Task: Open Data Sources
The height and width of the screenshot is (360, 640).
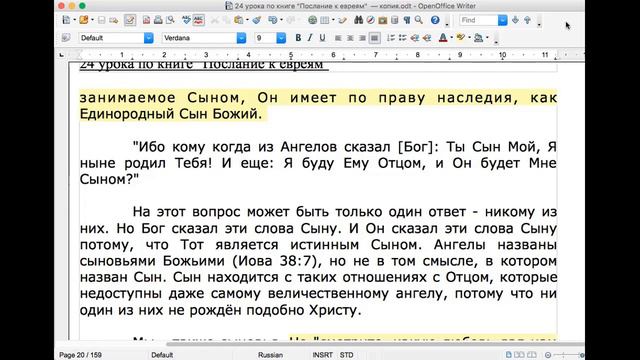Action: [x=394, y=20]
